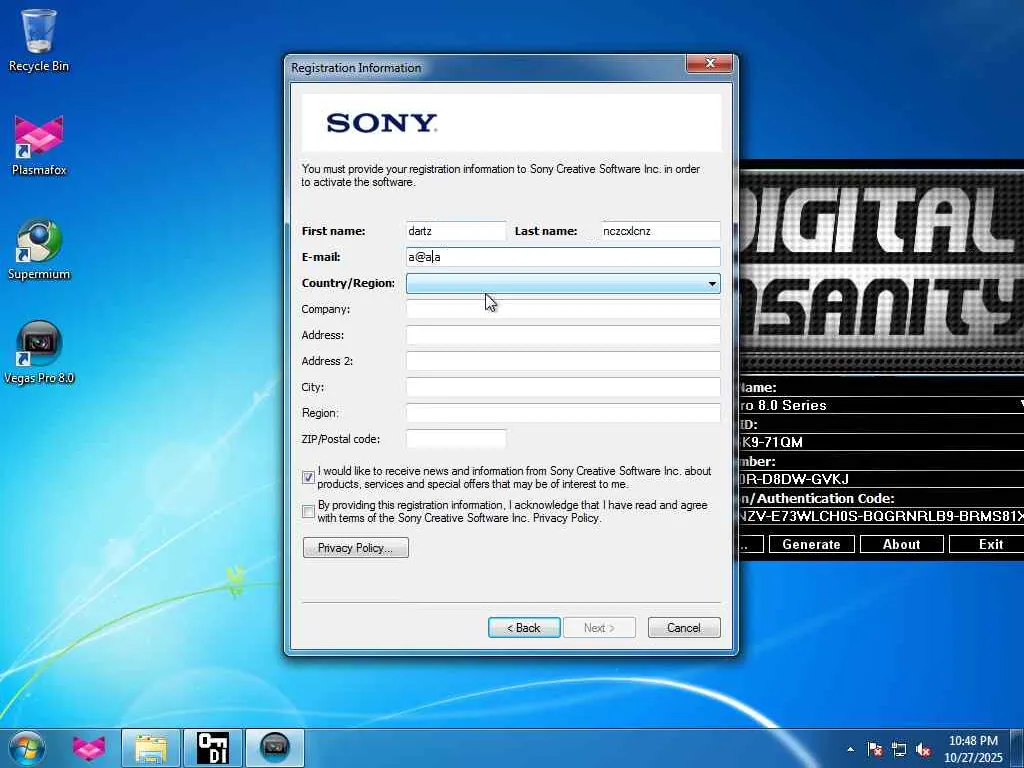Close the Registration Information dialog
The height and width of the screenshot is (768, 1024).
pos(710,63)
